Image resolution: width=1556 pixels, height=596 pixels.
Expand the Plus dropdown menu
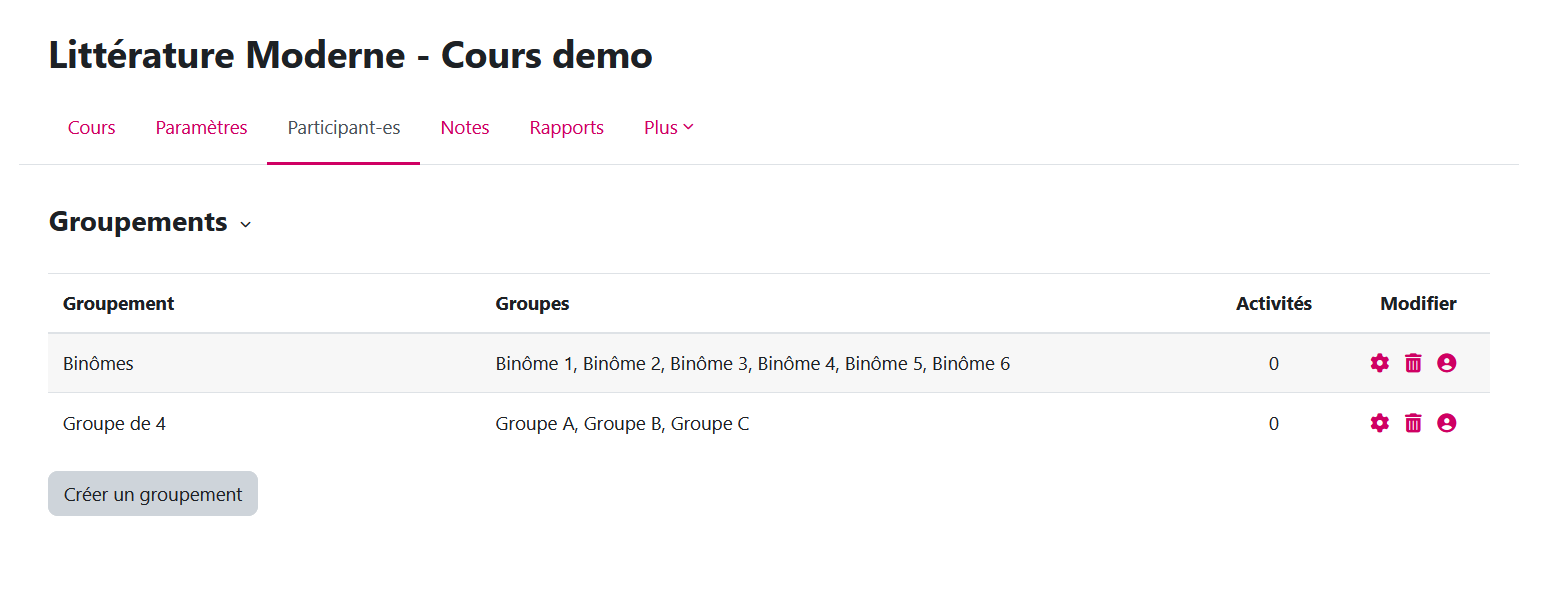pyautogui.click(x=668, y=128)
